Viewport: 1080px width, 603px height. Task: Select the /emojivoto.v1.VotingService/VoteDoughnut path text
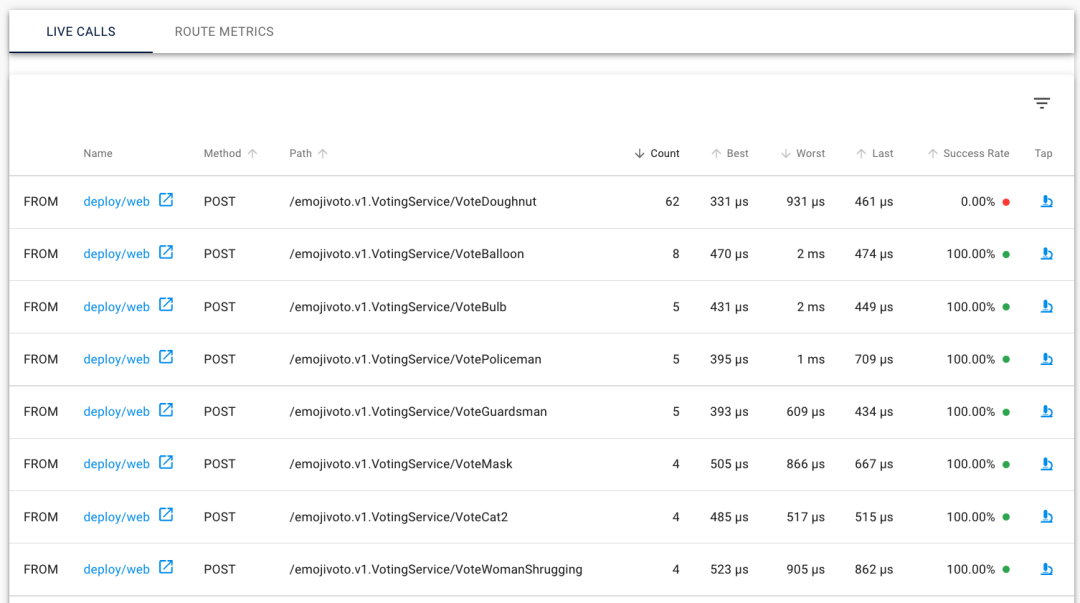pyautogui.click(x=413, y=201)
